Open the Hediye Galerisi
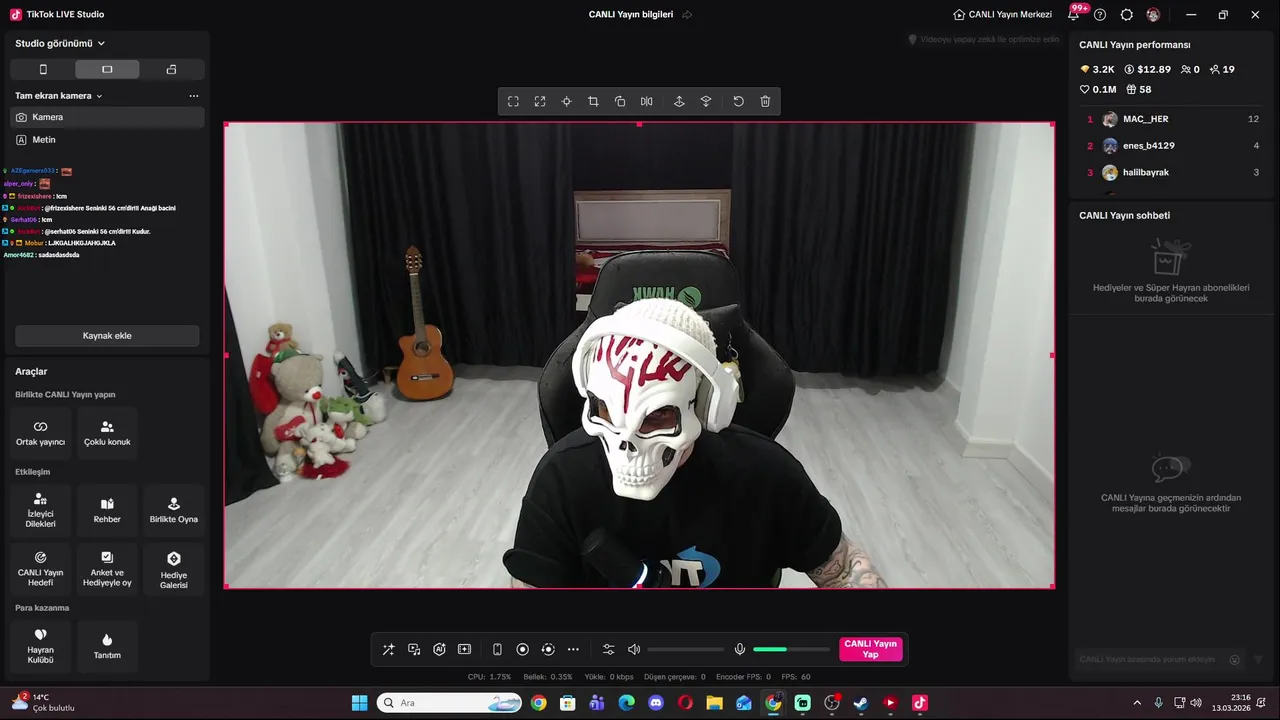 coord(174,569)
